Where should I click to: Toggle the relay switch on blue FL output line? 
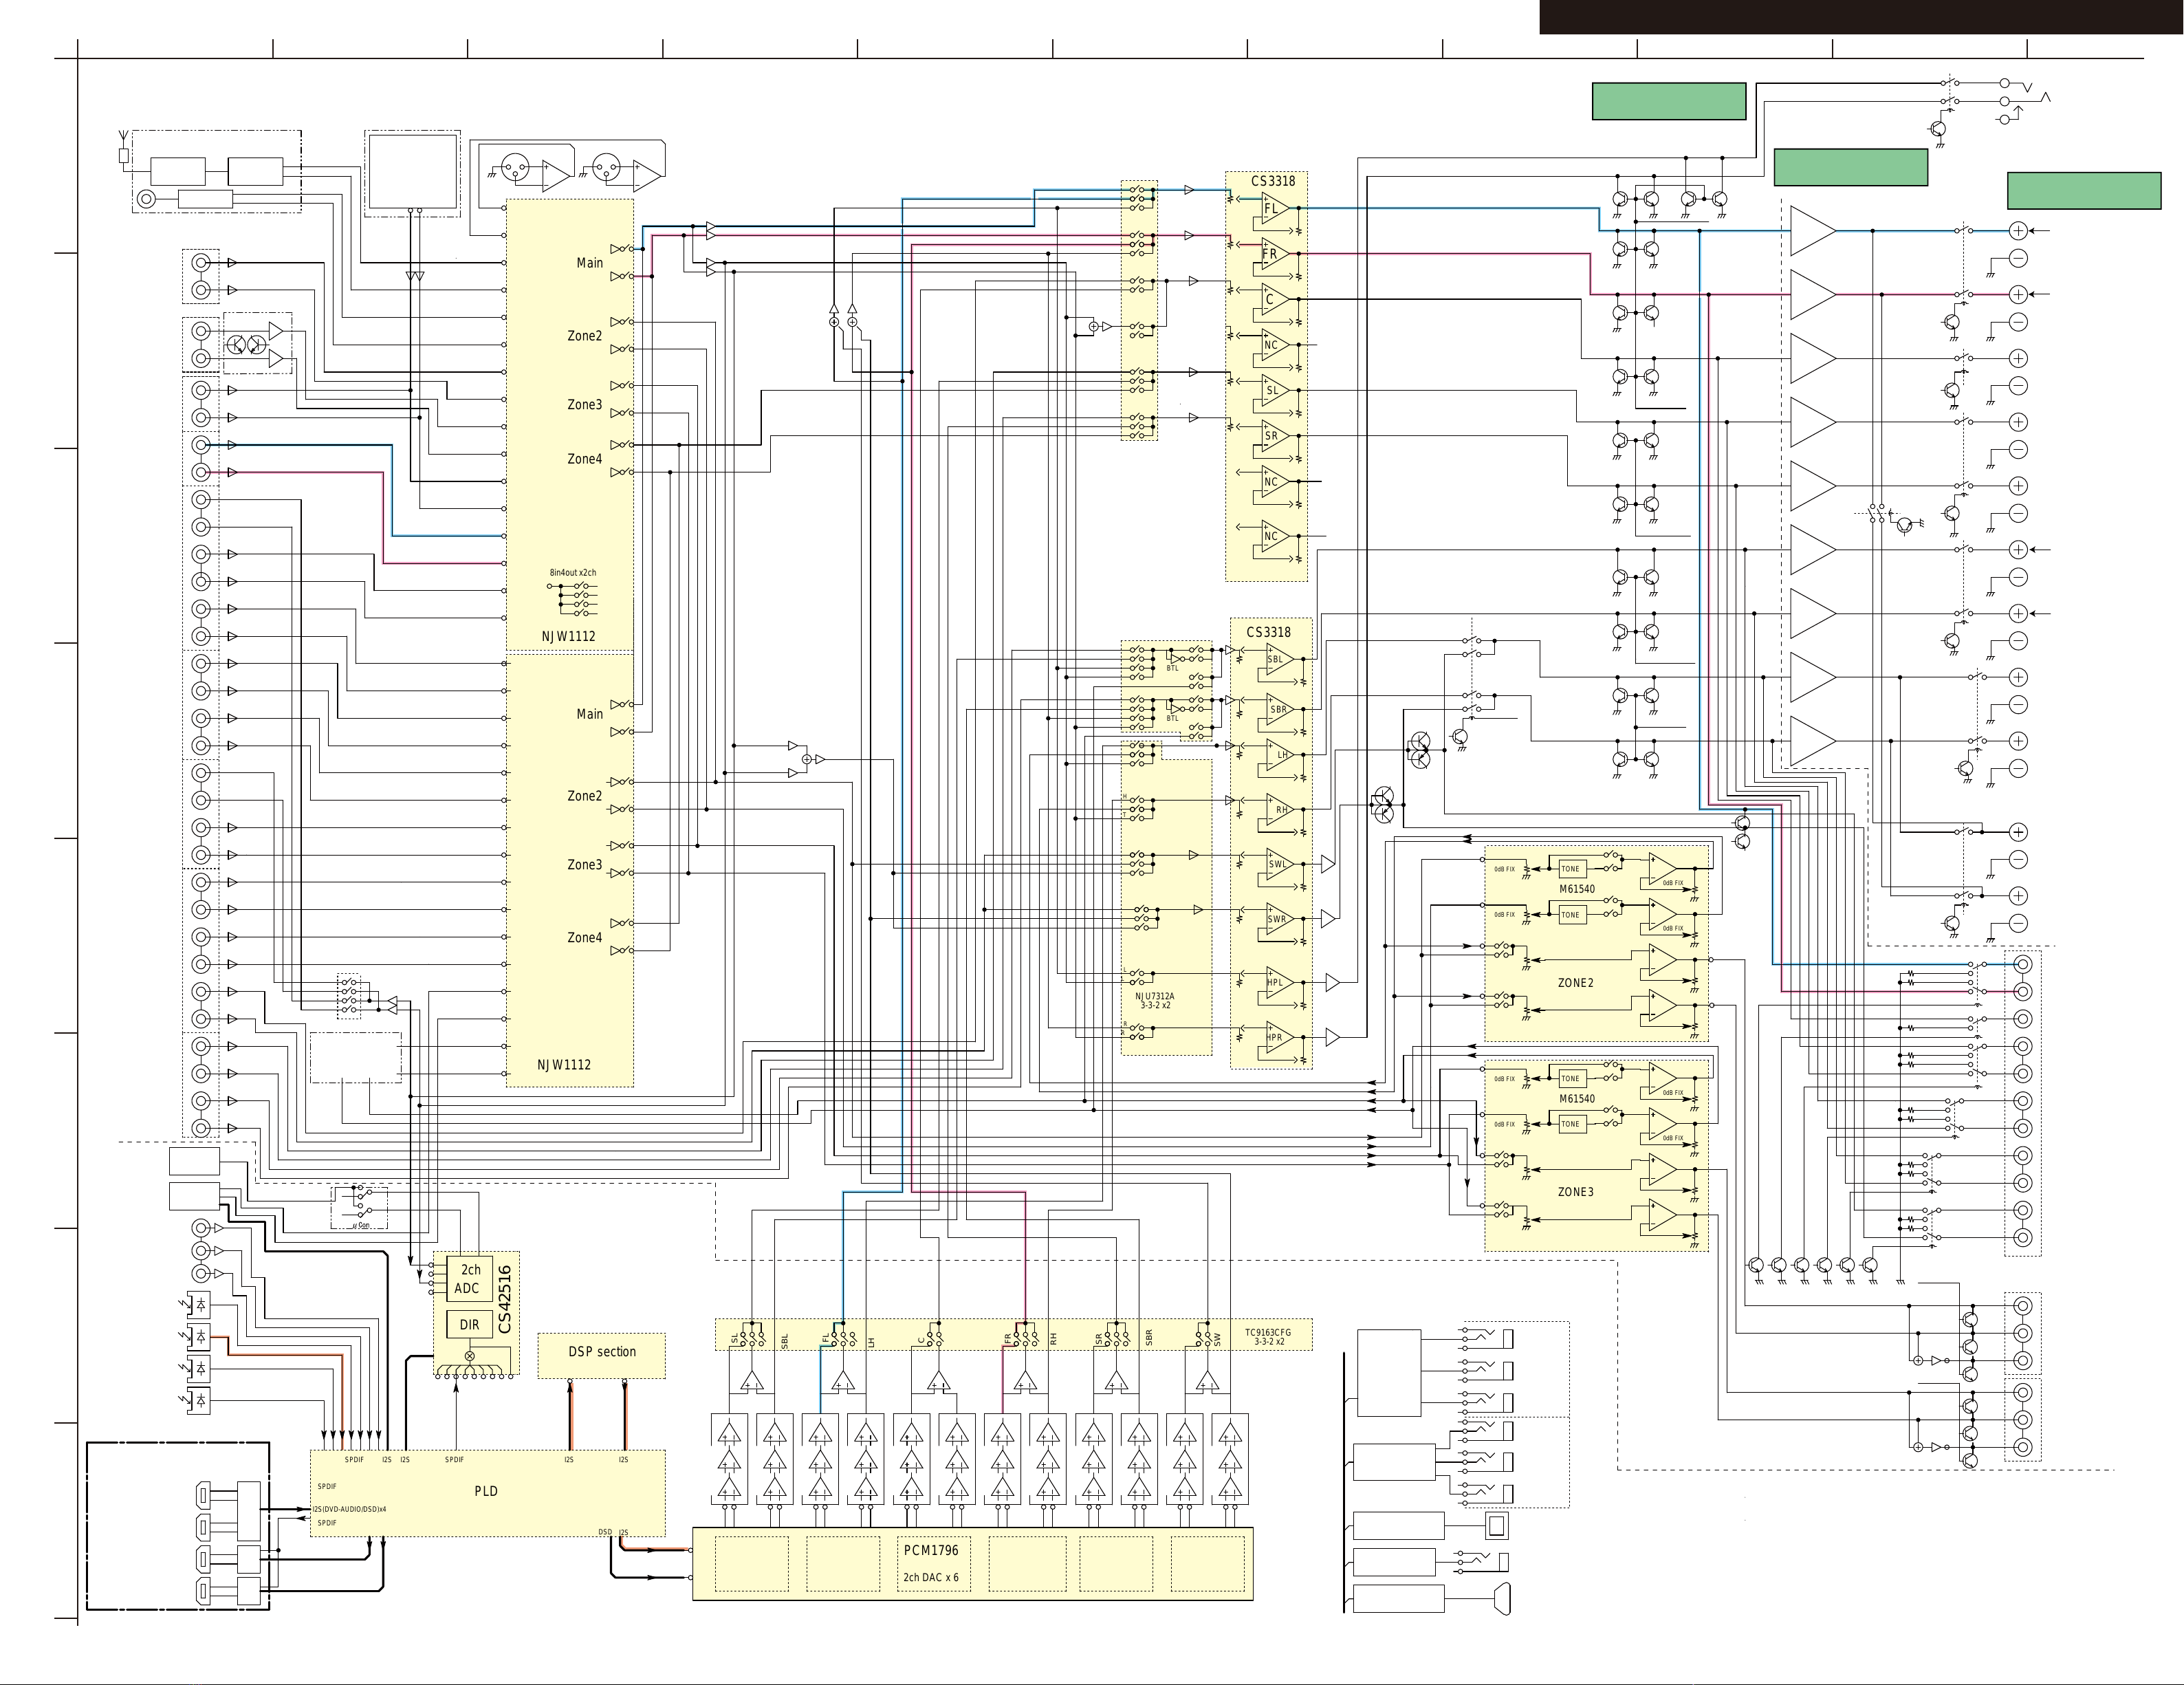[1964, 231]
